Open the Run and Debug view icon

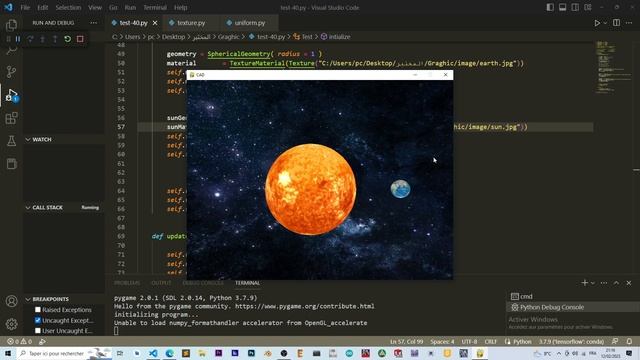pos(11,95)
